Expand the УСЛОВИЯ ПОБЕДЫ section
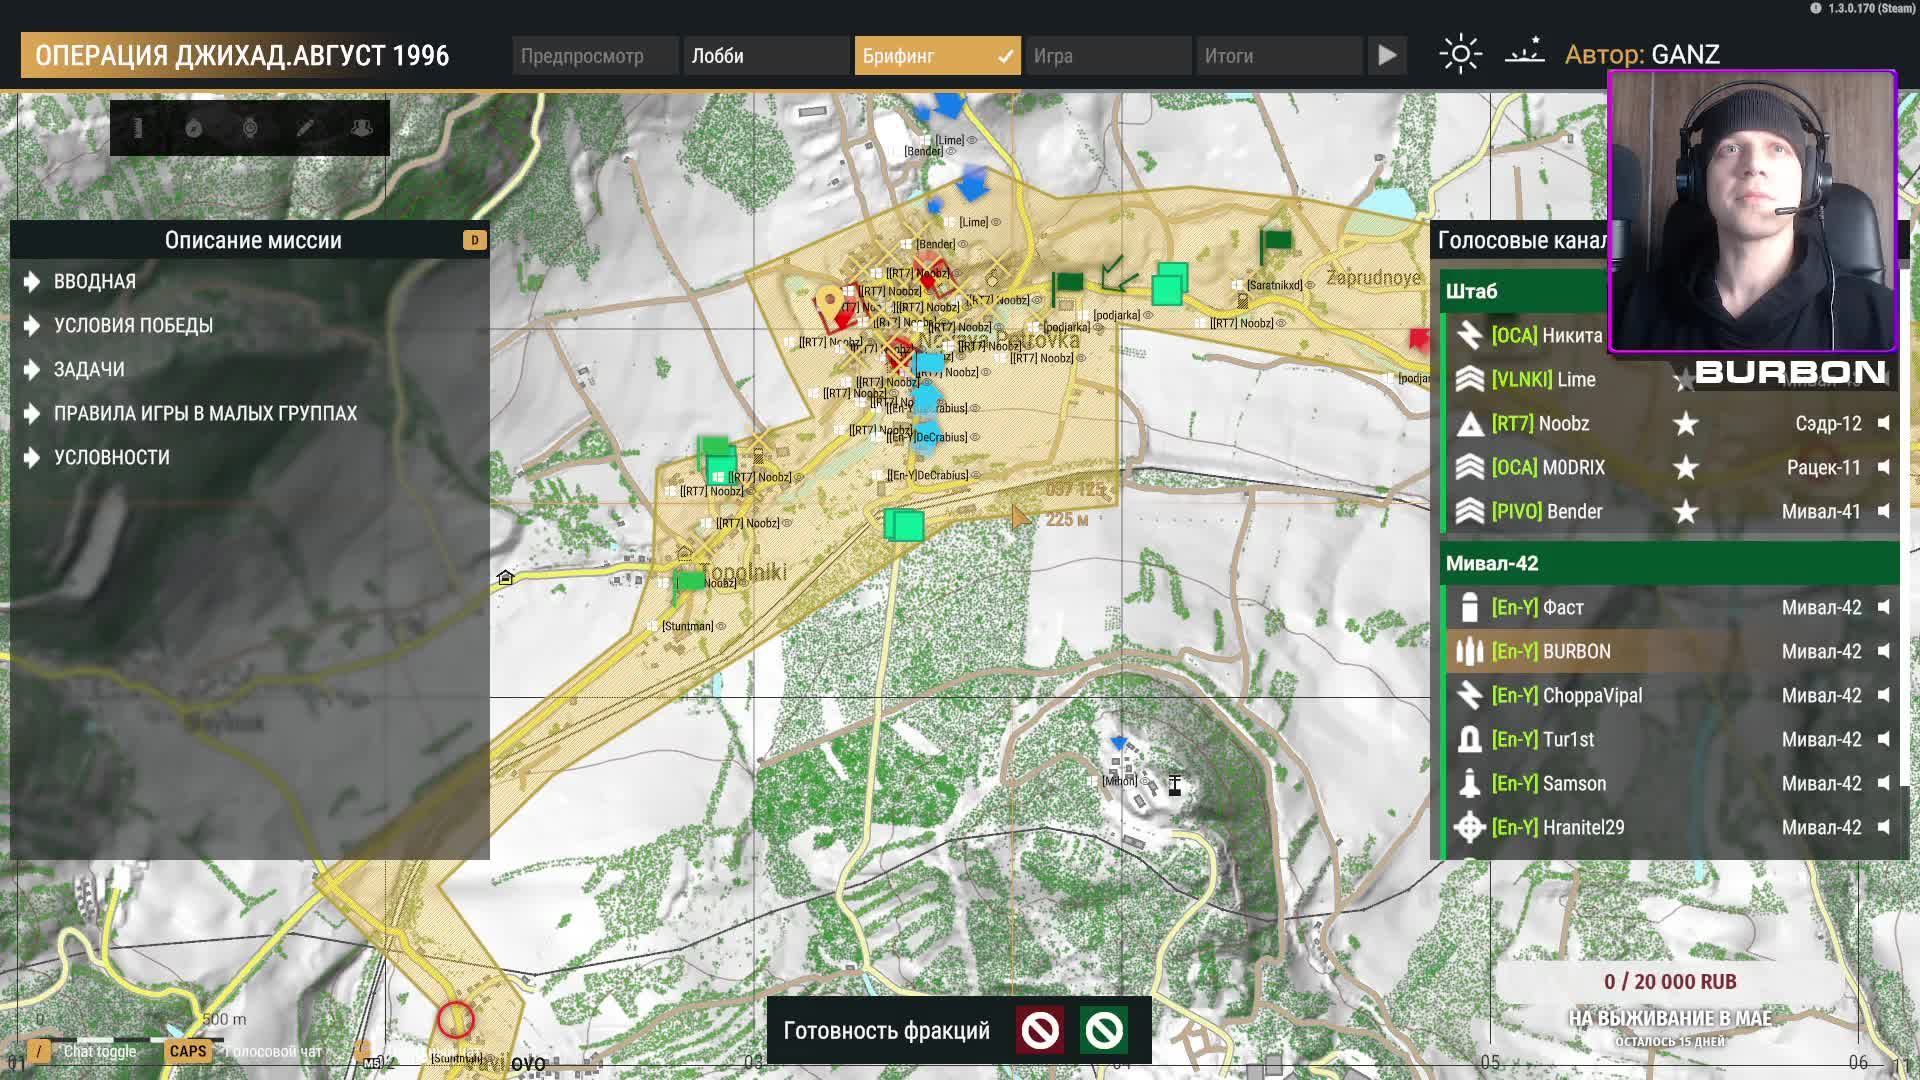This screenshot has width=1920, height=1080. click(133, 326)
